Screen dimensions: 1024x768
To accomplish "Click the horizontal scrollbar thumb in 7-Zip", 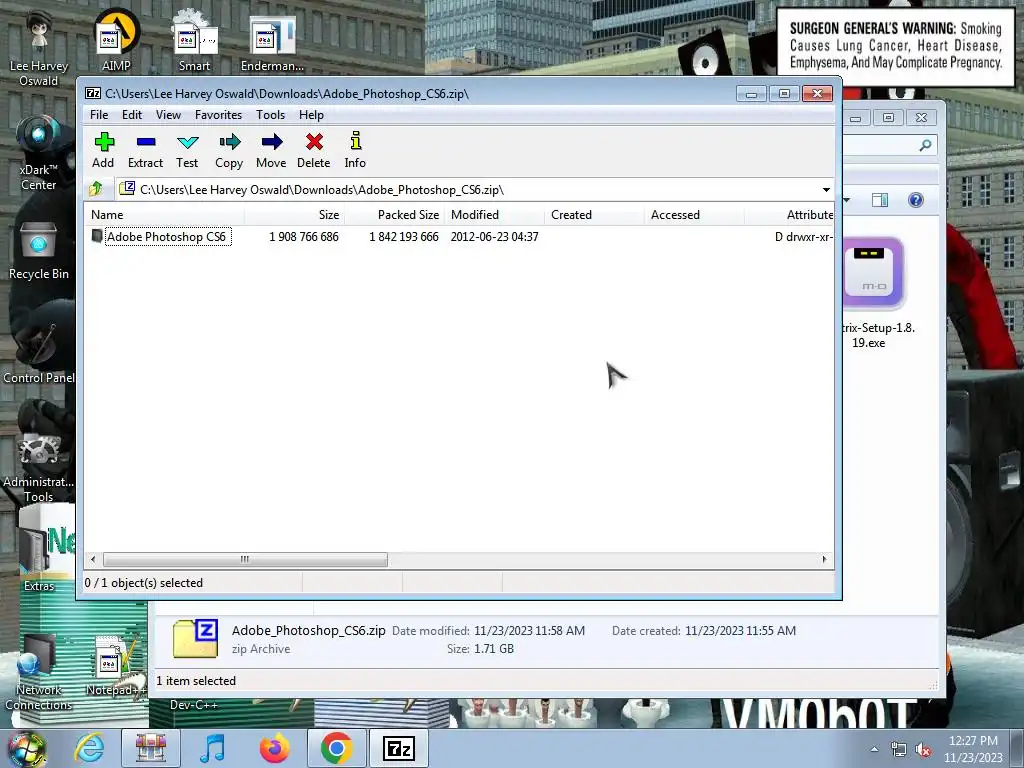I will (245, 560).
